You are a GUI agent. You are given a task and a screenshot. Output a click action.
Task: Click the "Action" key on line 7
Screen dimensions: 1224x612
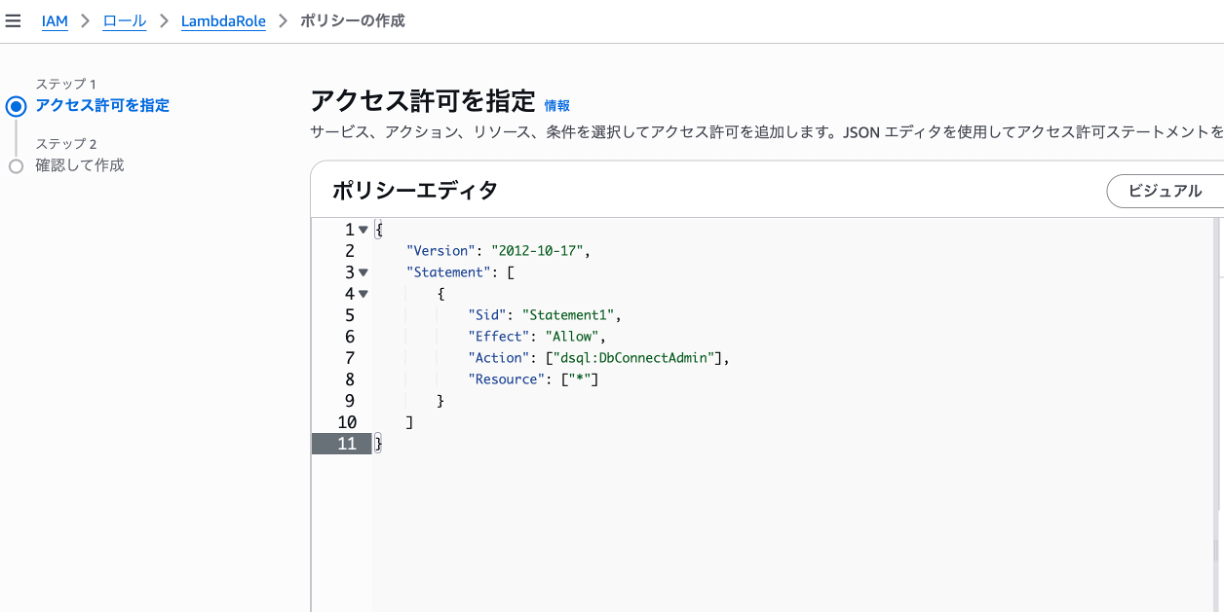point(497,358)
